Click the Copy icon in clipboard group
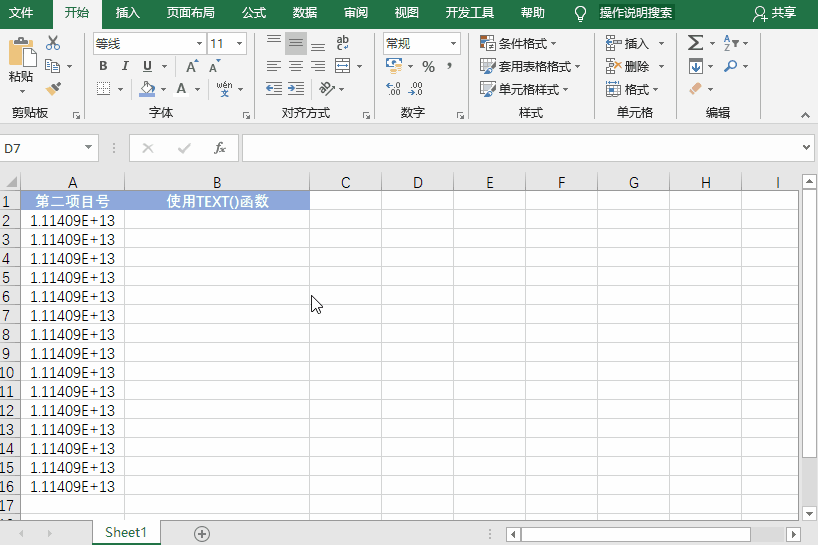 pyautogui.click(x=53, y=66)
